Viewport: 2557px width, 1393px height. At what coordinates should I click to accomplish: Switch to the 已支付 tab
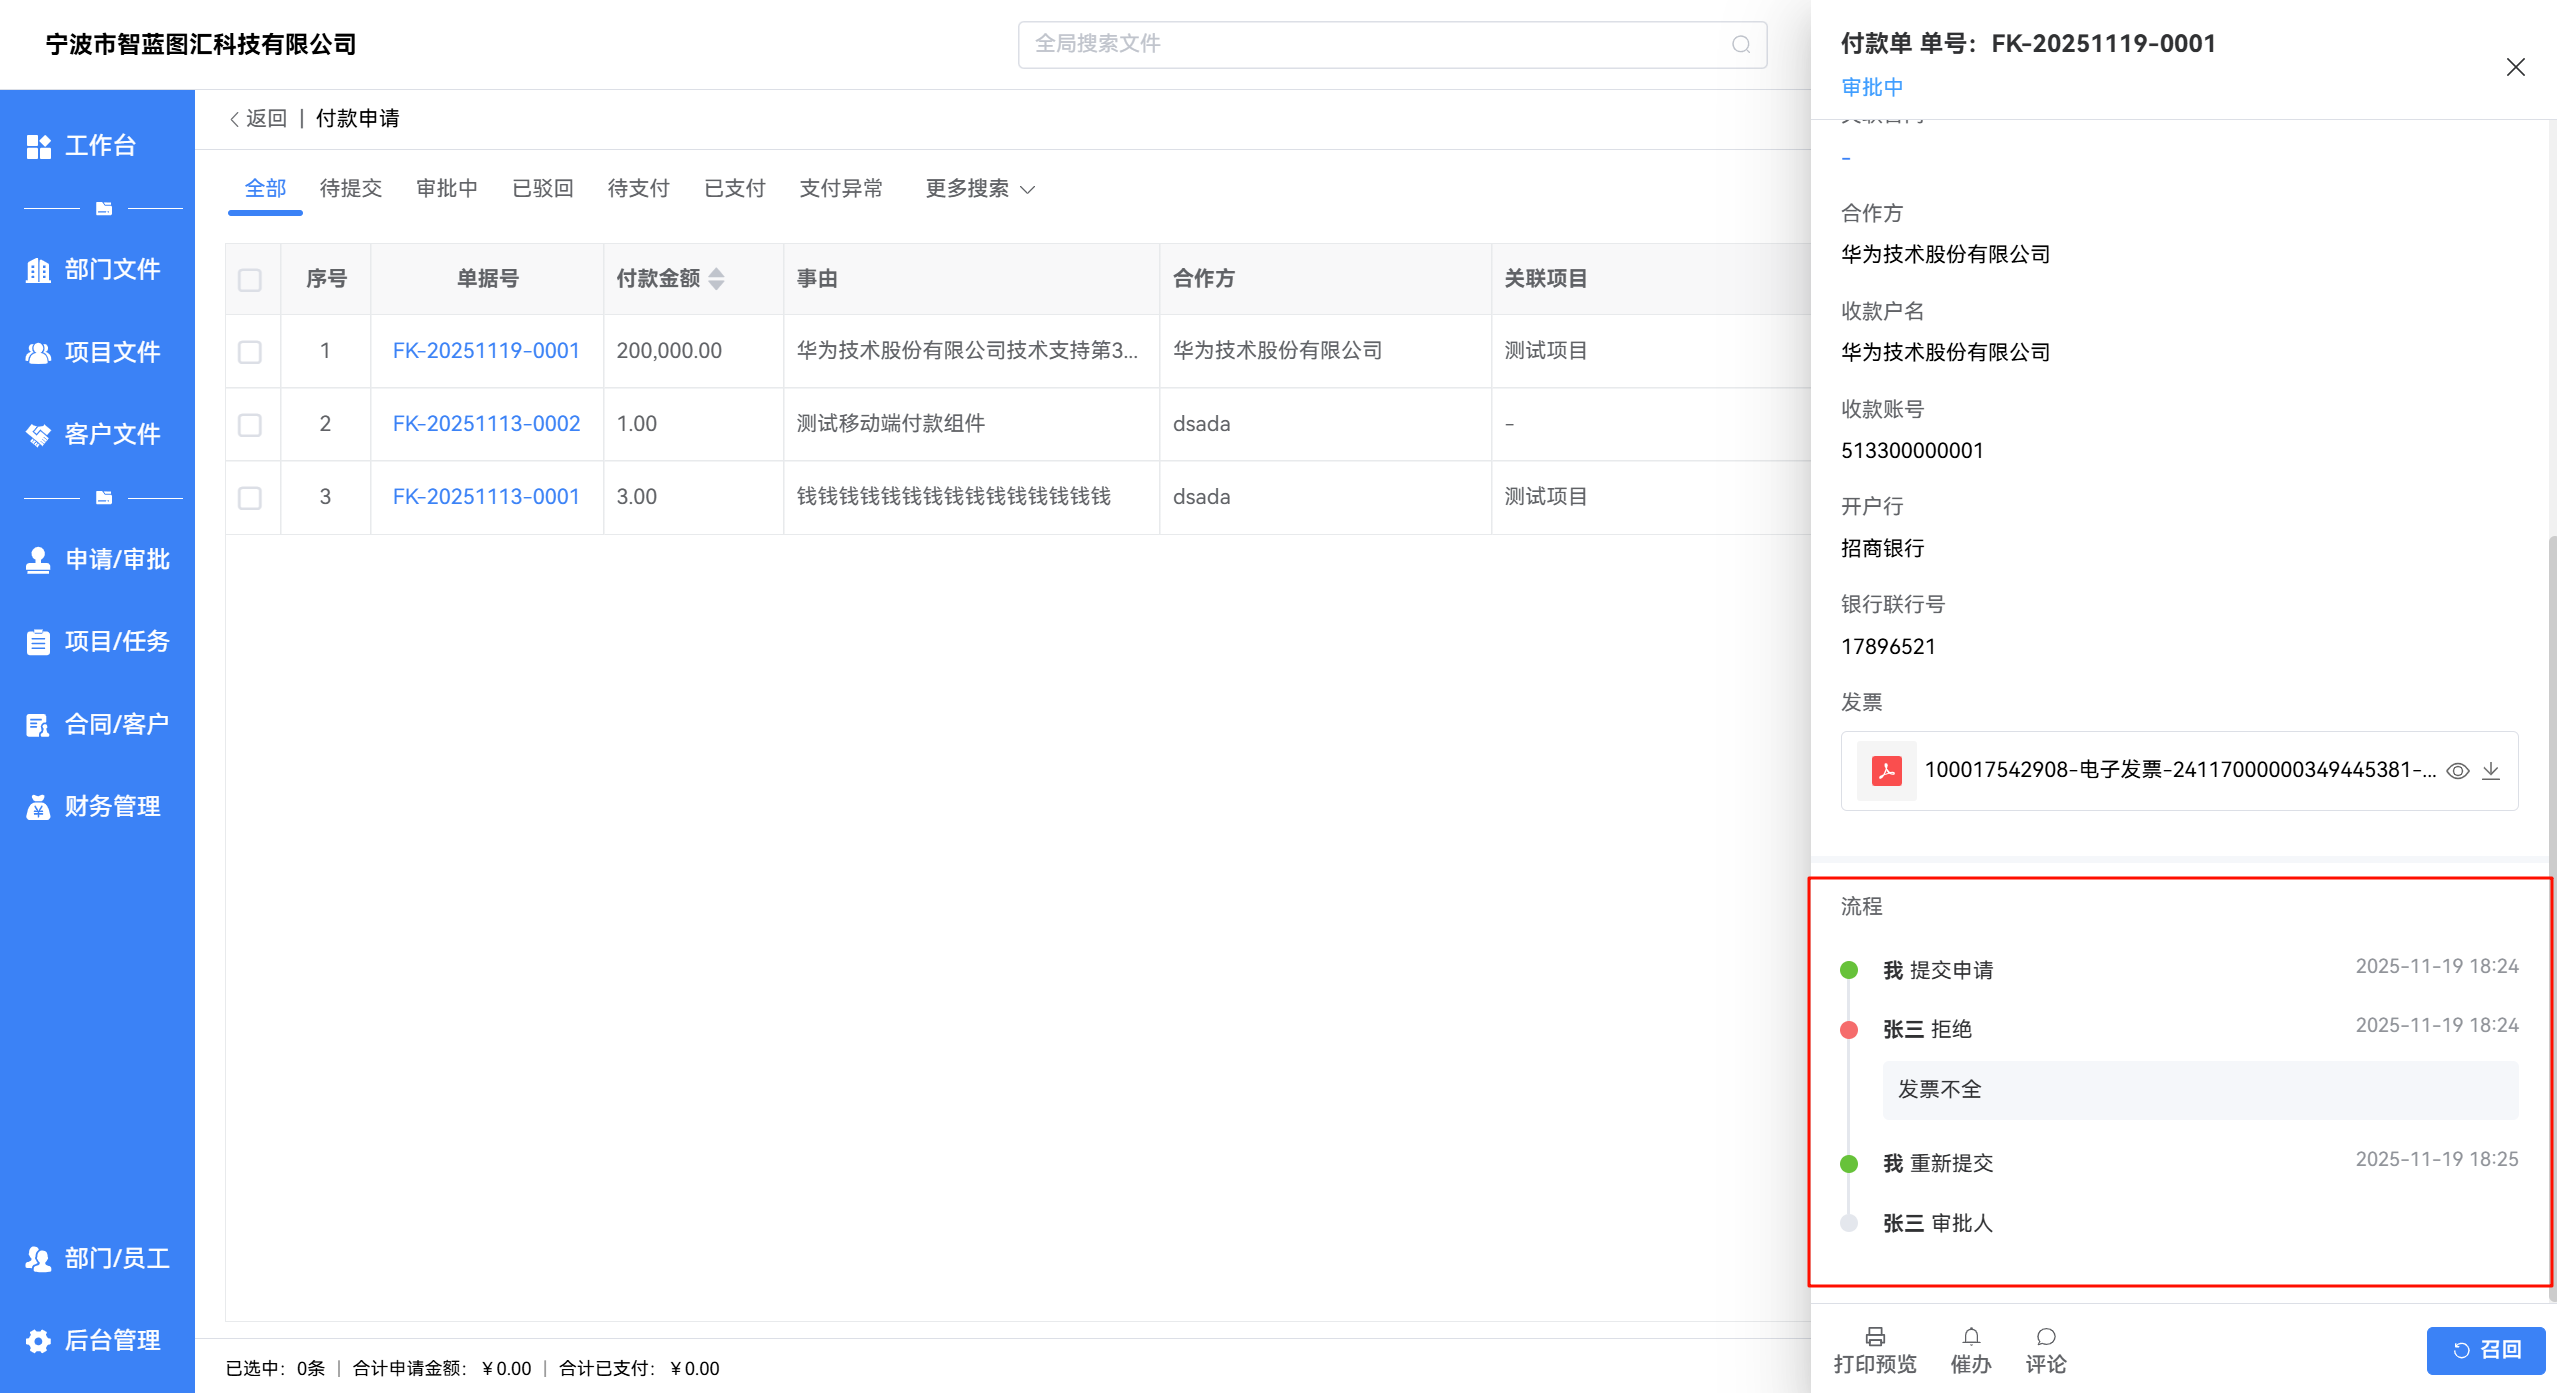734,189
